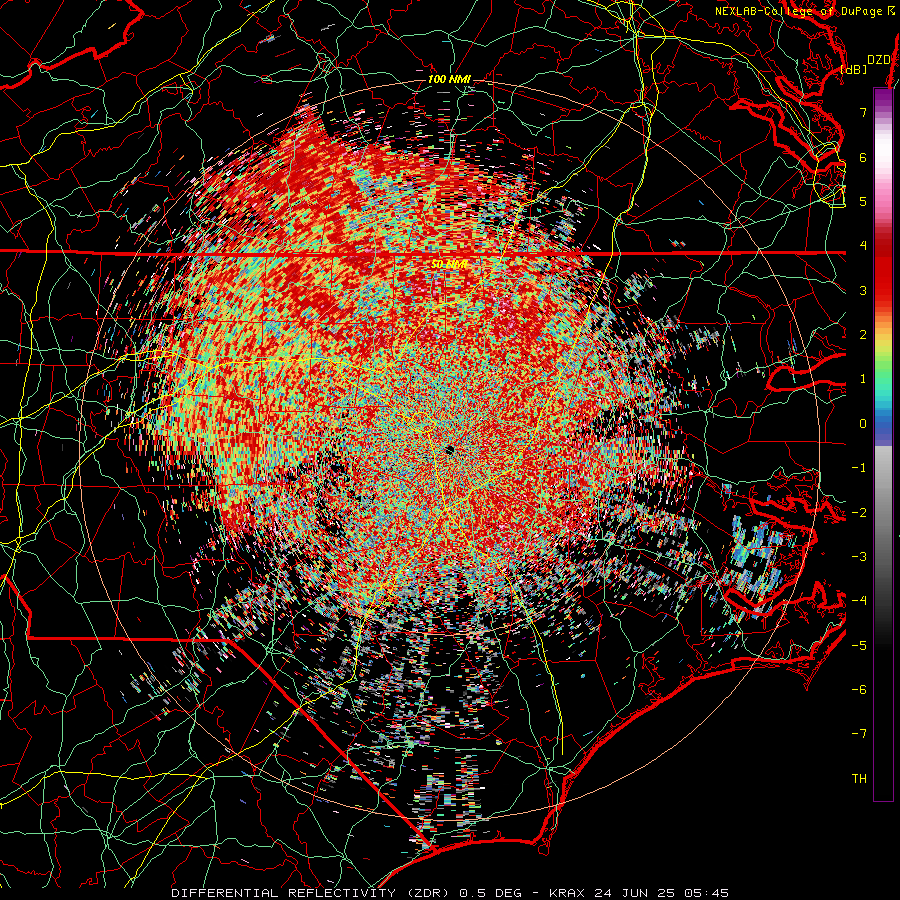Select the -7 value on the color scale
Screen dimensions: 900x900
point(859,734)
